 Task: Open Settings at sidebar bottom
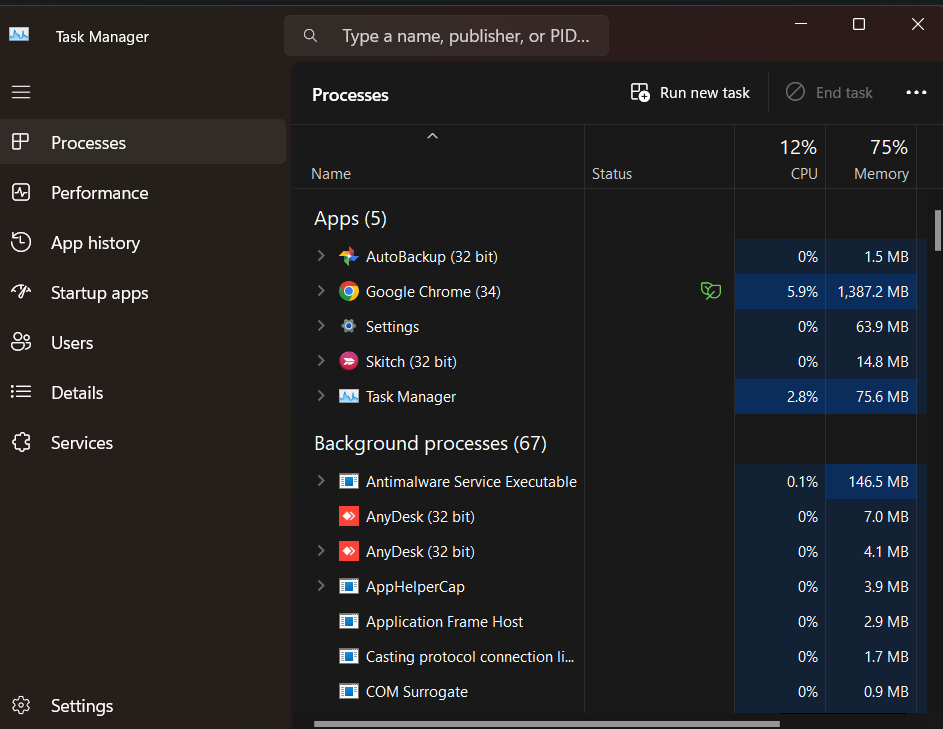[143, 705]
